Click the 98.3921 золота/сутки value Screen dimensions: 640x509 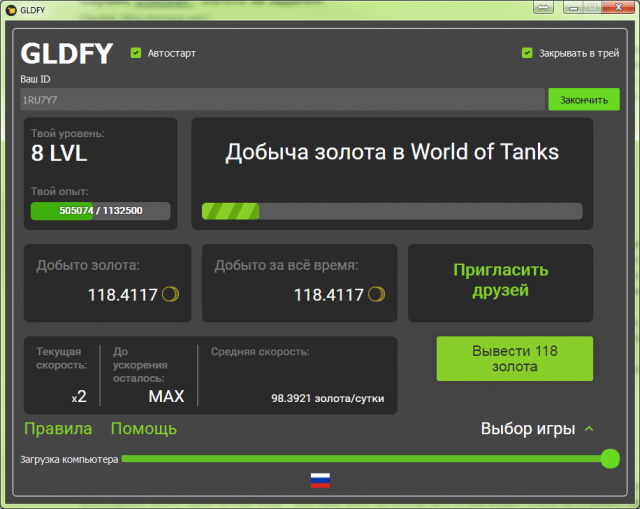point(328,398)
